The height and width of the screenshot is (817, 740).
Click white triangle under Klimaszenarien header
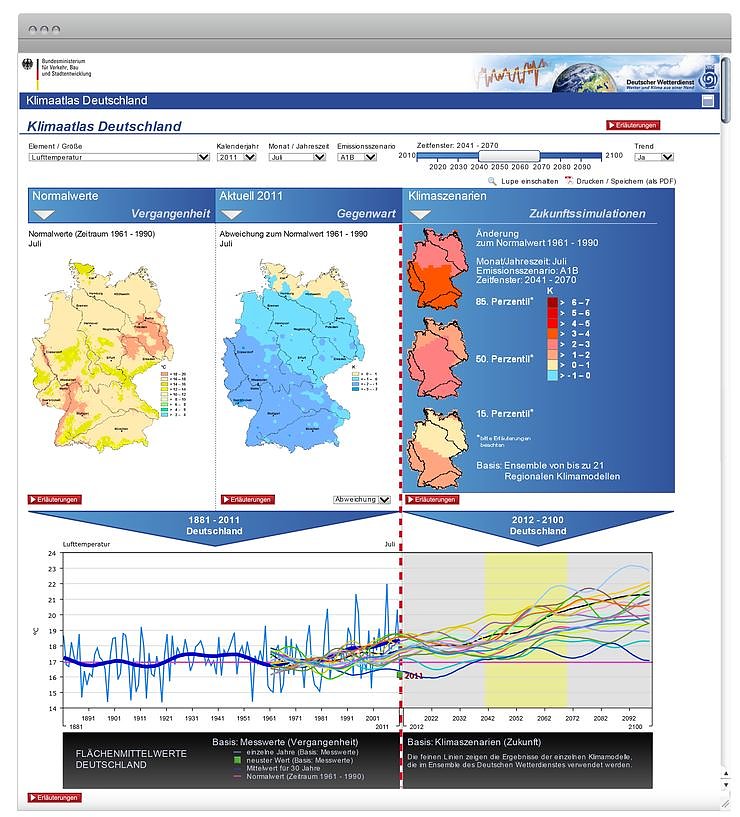(421, 214)
